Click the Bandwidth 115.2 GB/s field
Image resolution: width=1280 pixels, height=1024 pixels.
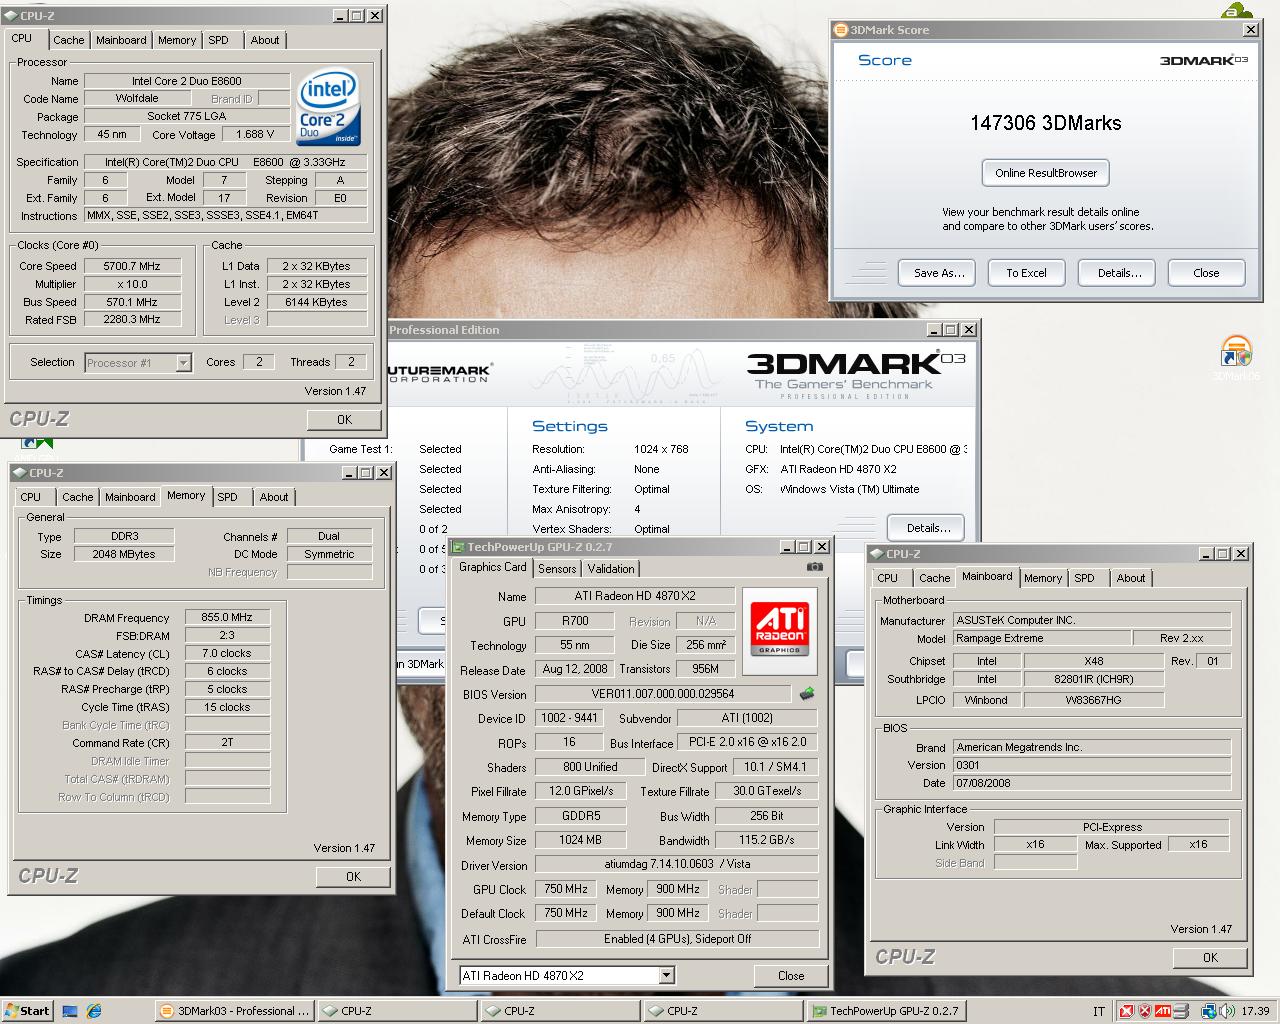(766, 840)
